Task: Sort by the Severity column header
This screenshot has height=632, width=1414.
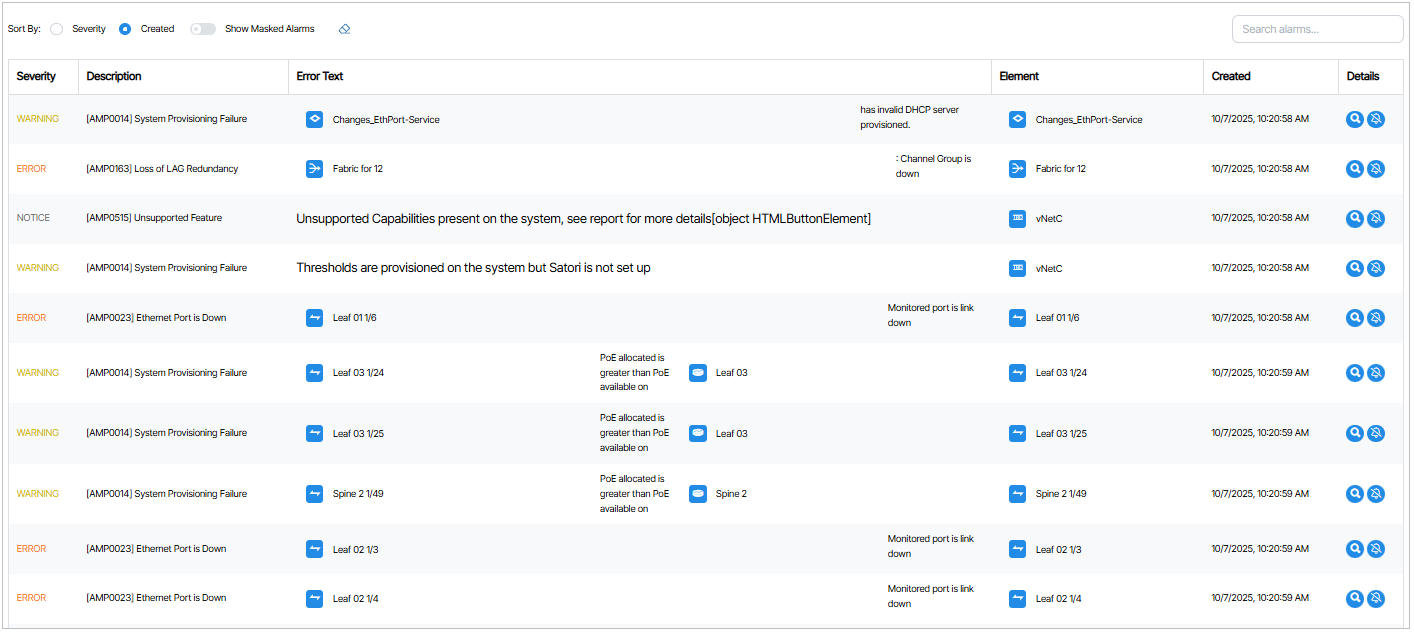Action: [x=36, y=76]
